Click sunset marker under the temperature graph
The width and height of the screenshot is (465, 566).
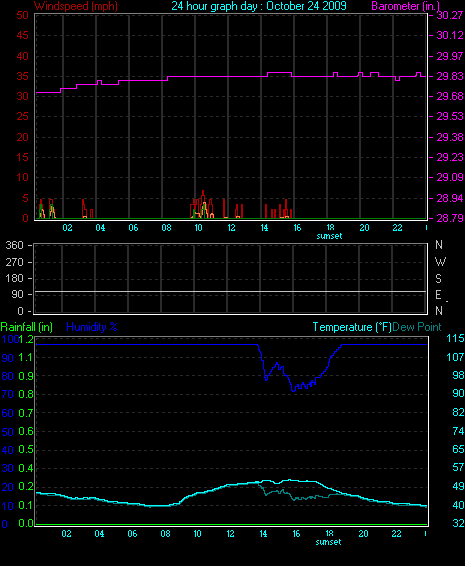[328, 542]
